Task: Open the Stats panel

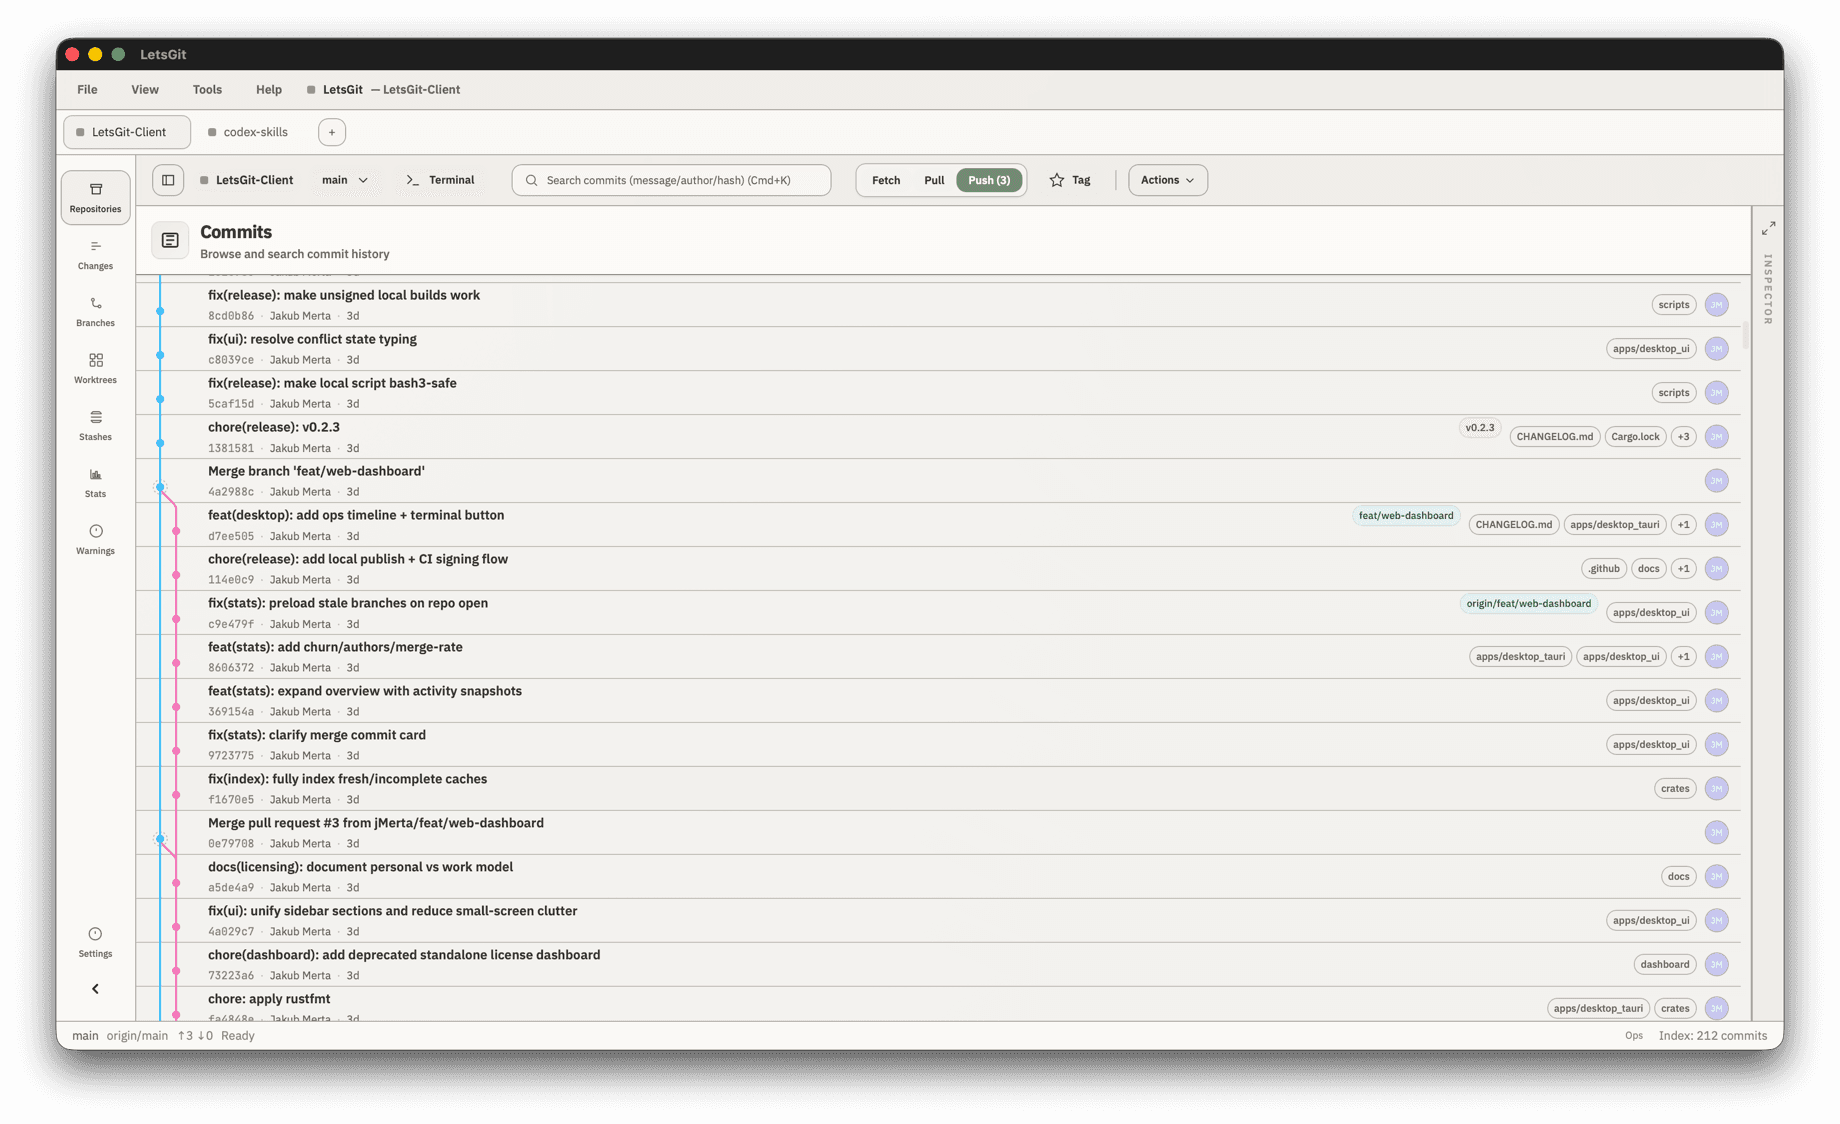Action: point(95,479)
